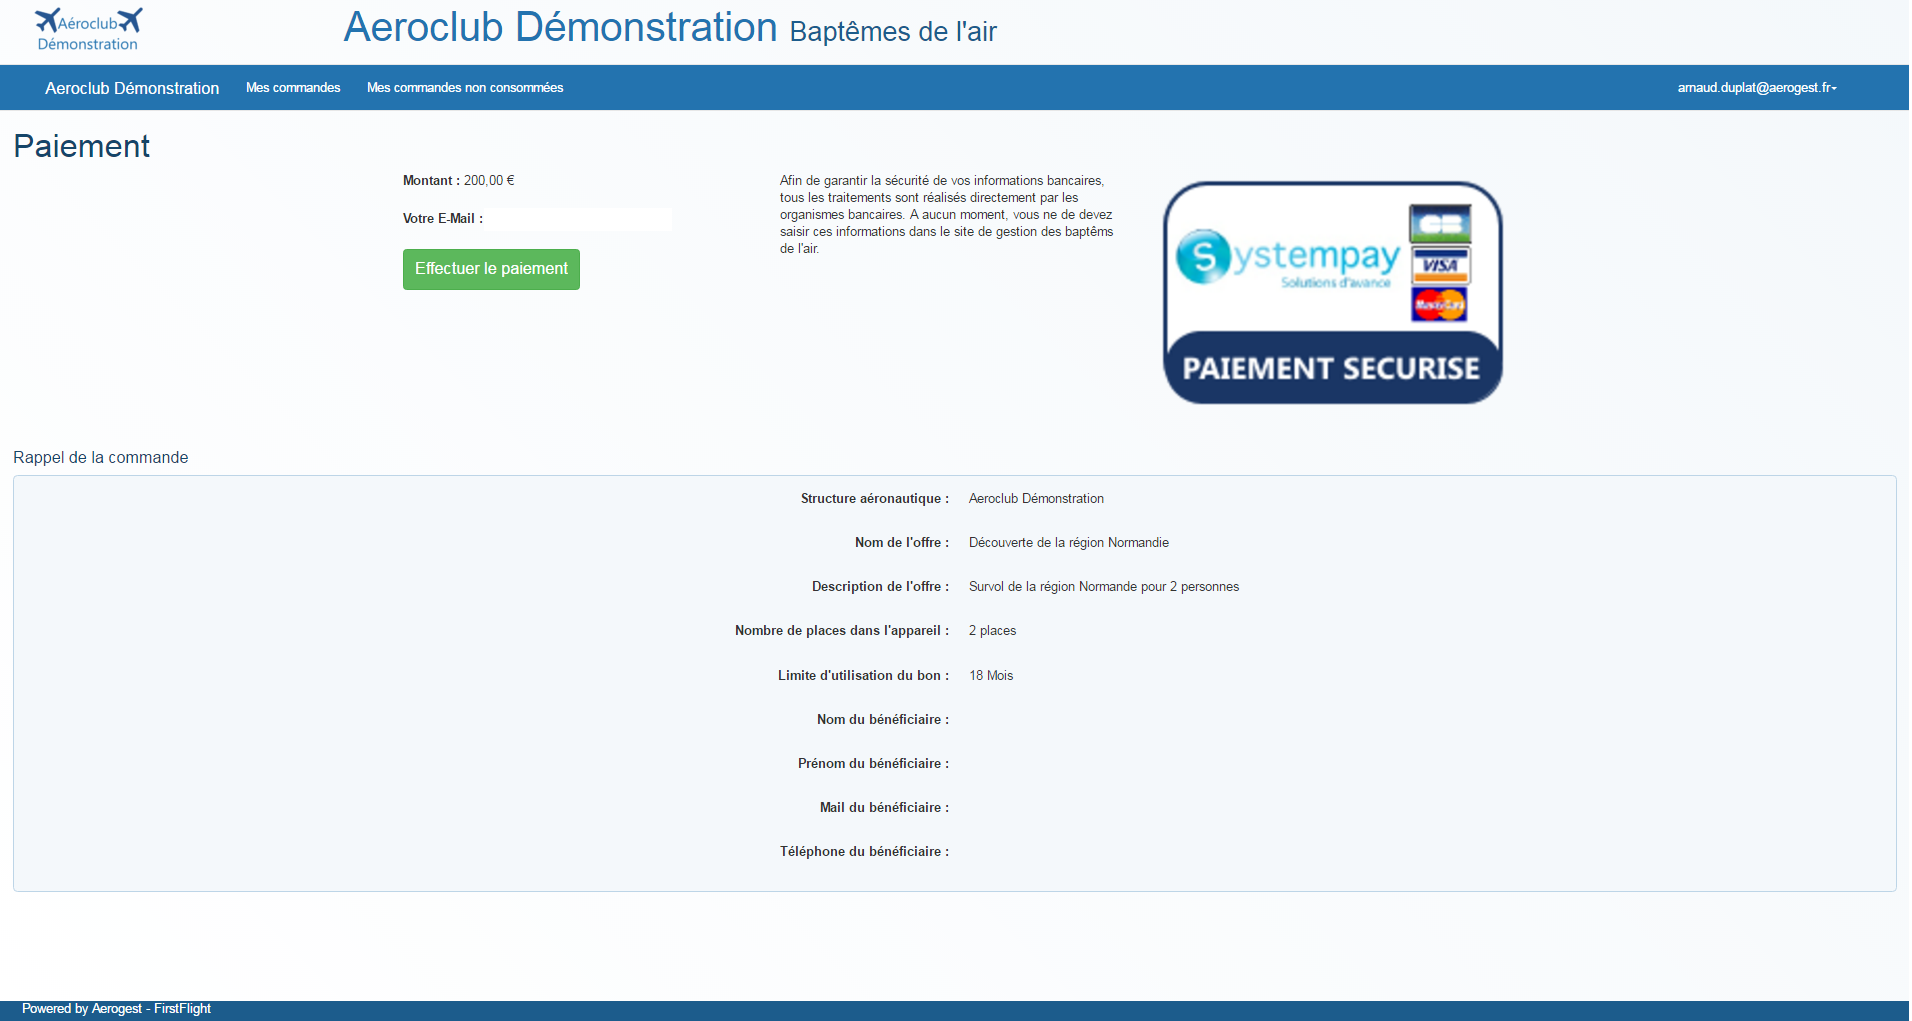The width and height of the screenshot is (1912, 1021).
Task: Click the Powered by Aerogest - FirstFlight footer
Action: (x=116, y=1009)
